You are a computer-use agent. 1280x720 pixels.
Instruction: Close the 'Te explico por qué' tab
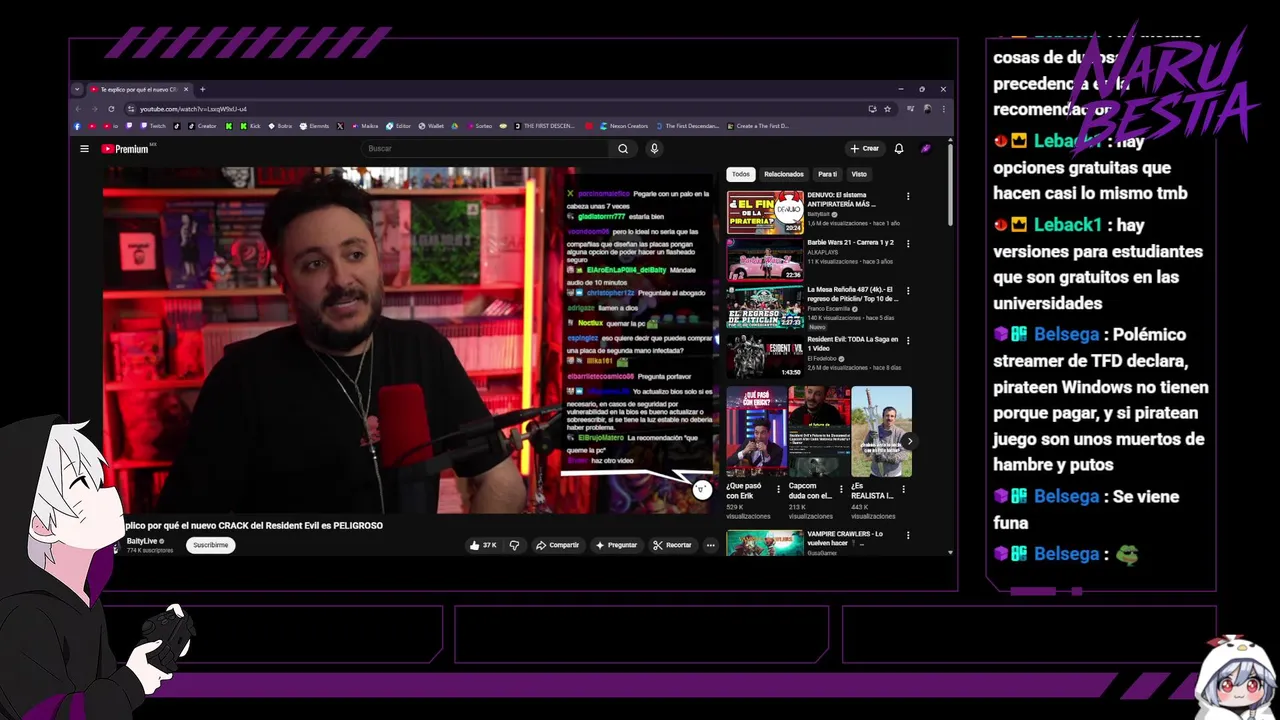point(186,89)
